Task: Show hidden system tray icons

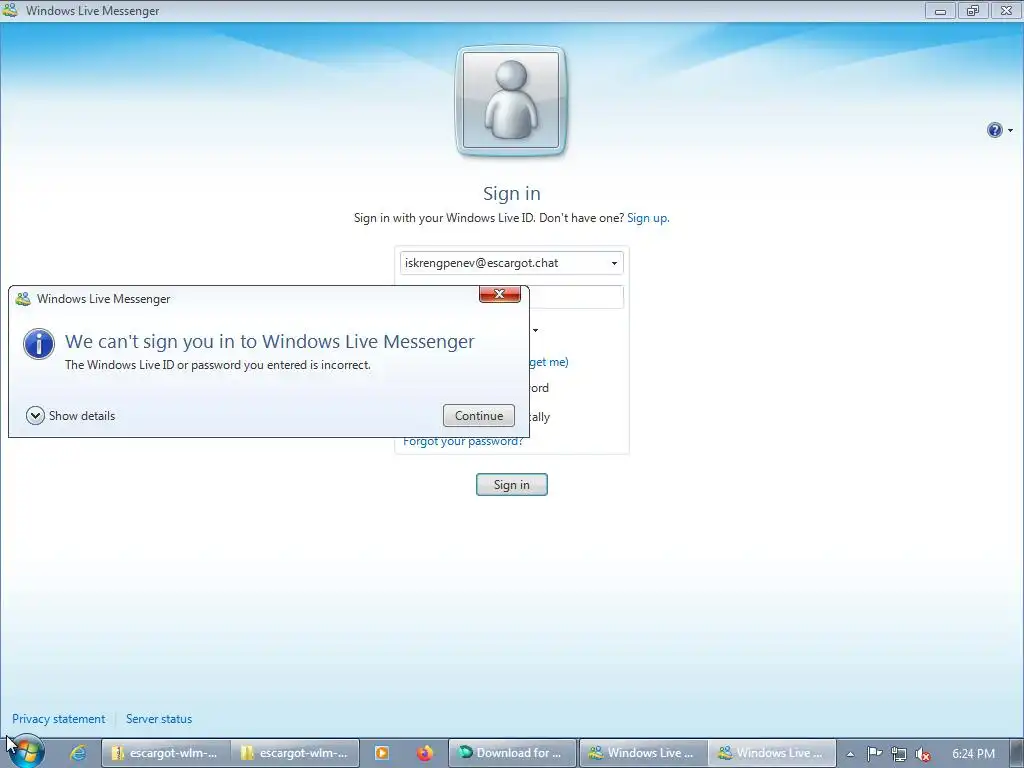Action: click(x=850, y=754)
